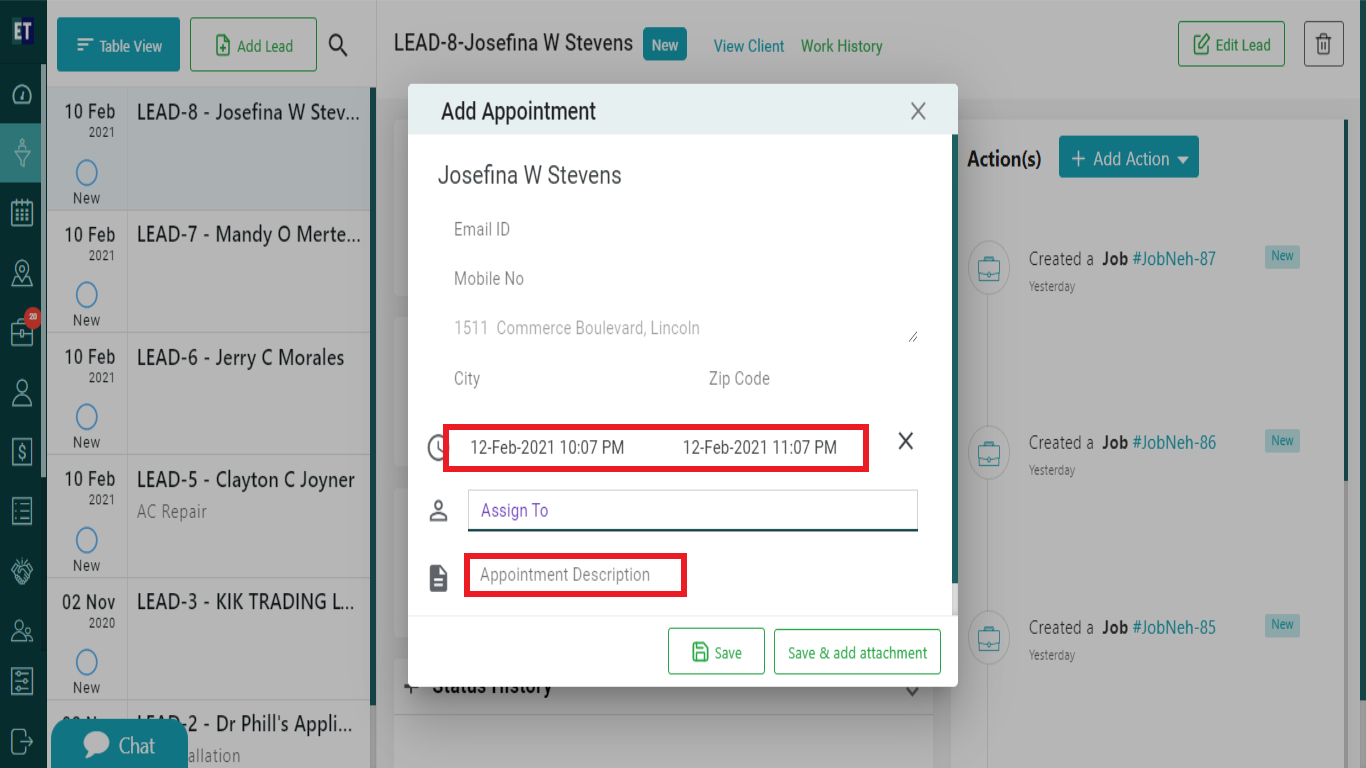The height and width of the screenshot is (768, 1366).
Task: Open the jobs briefcase icon with badge
Action: coord(22,331)
